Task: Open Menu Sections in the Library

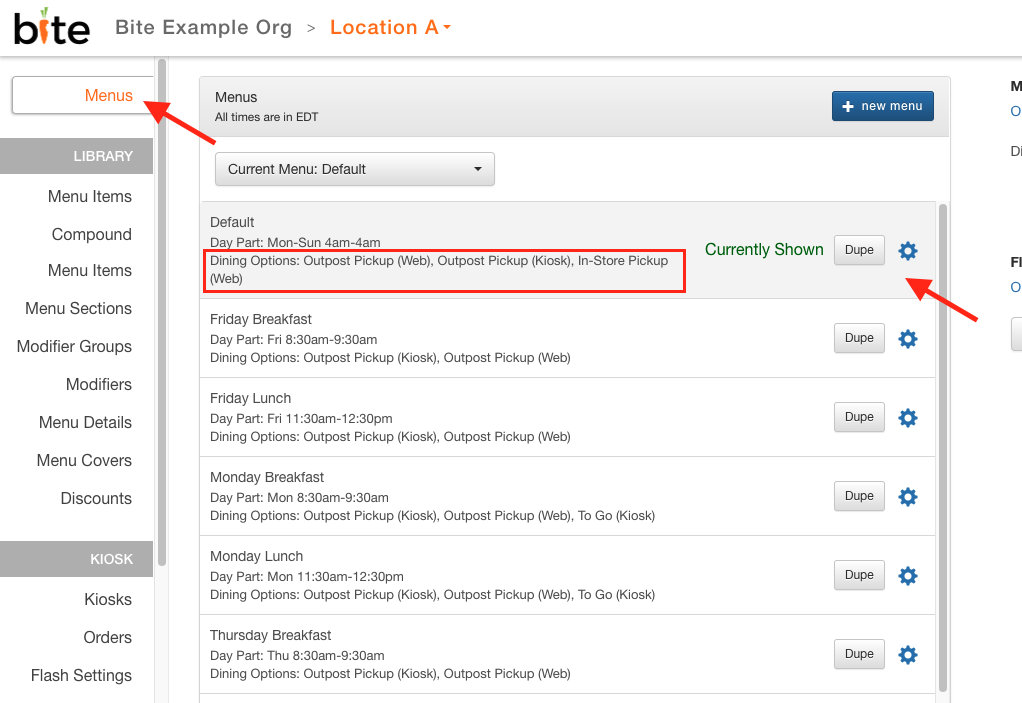Action: pos(78,308)
